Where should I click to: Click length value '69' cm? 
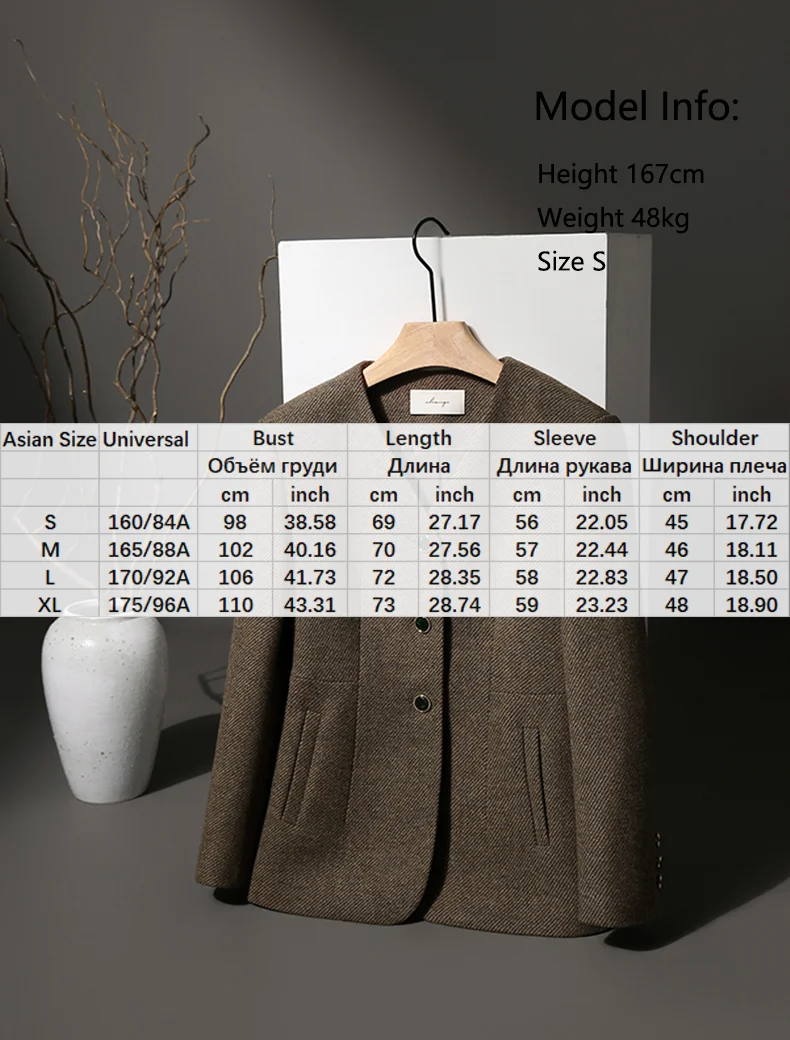coord(383,522)
